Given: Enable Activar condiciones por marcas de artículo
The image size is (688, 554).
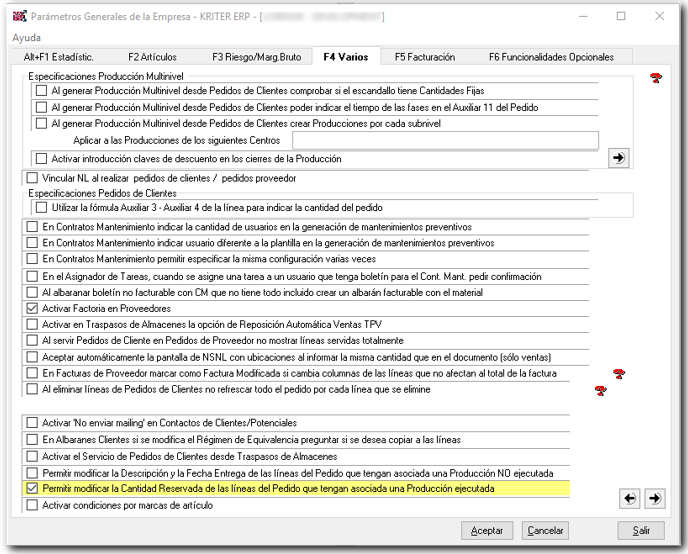Looking at the screenshot, I should pos(32,505).
